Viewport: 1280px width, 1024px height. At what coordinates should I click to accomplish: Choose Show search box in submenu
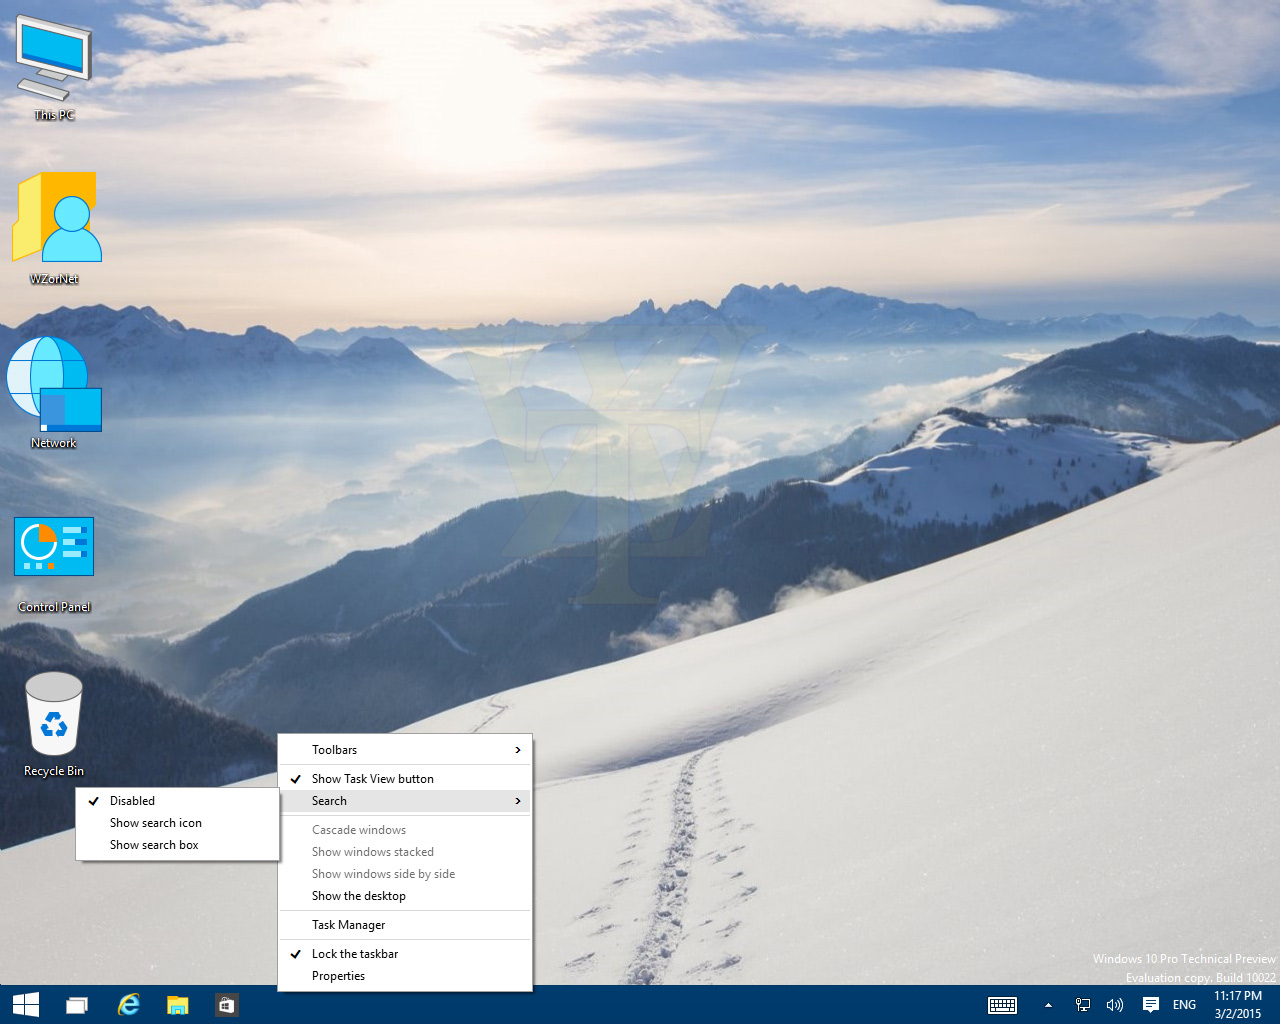coord(154,845)
